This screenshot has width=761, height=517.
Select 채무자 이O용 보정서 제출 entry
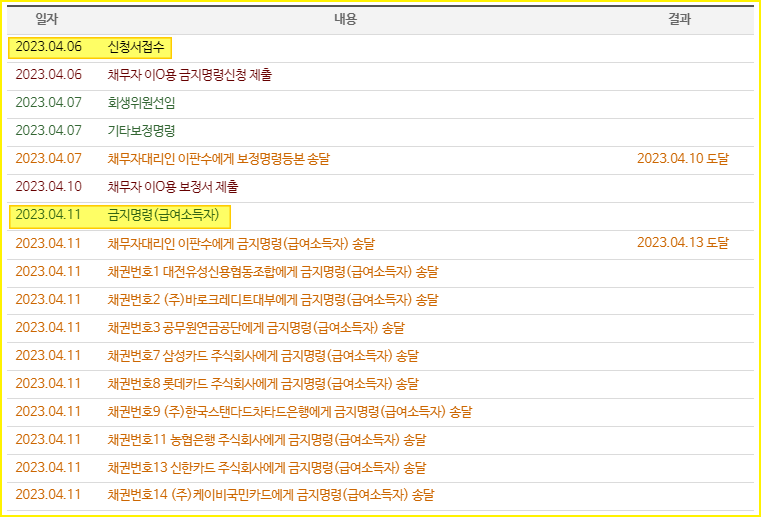tap(173, 187)
